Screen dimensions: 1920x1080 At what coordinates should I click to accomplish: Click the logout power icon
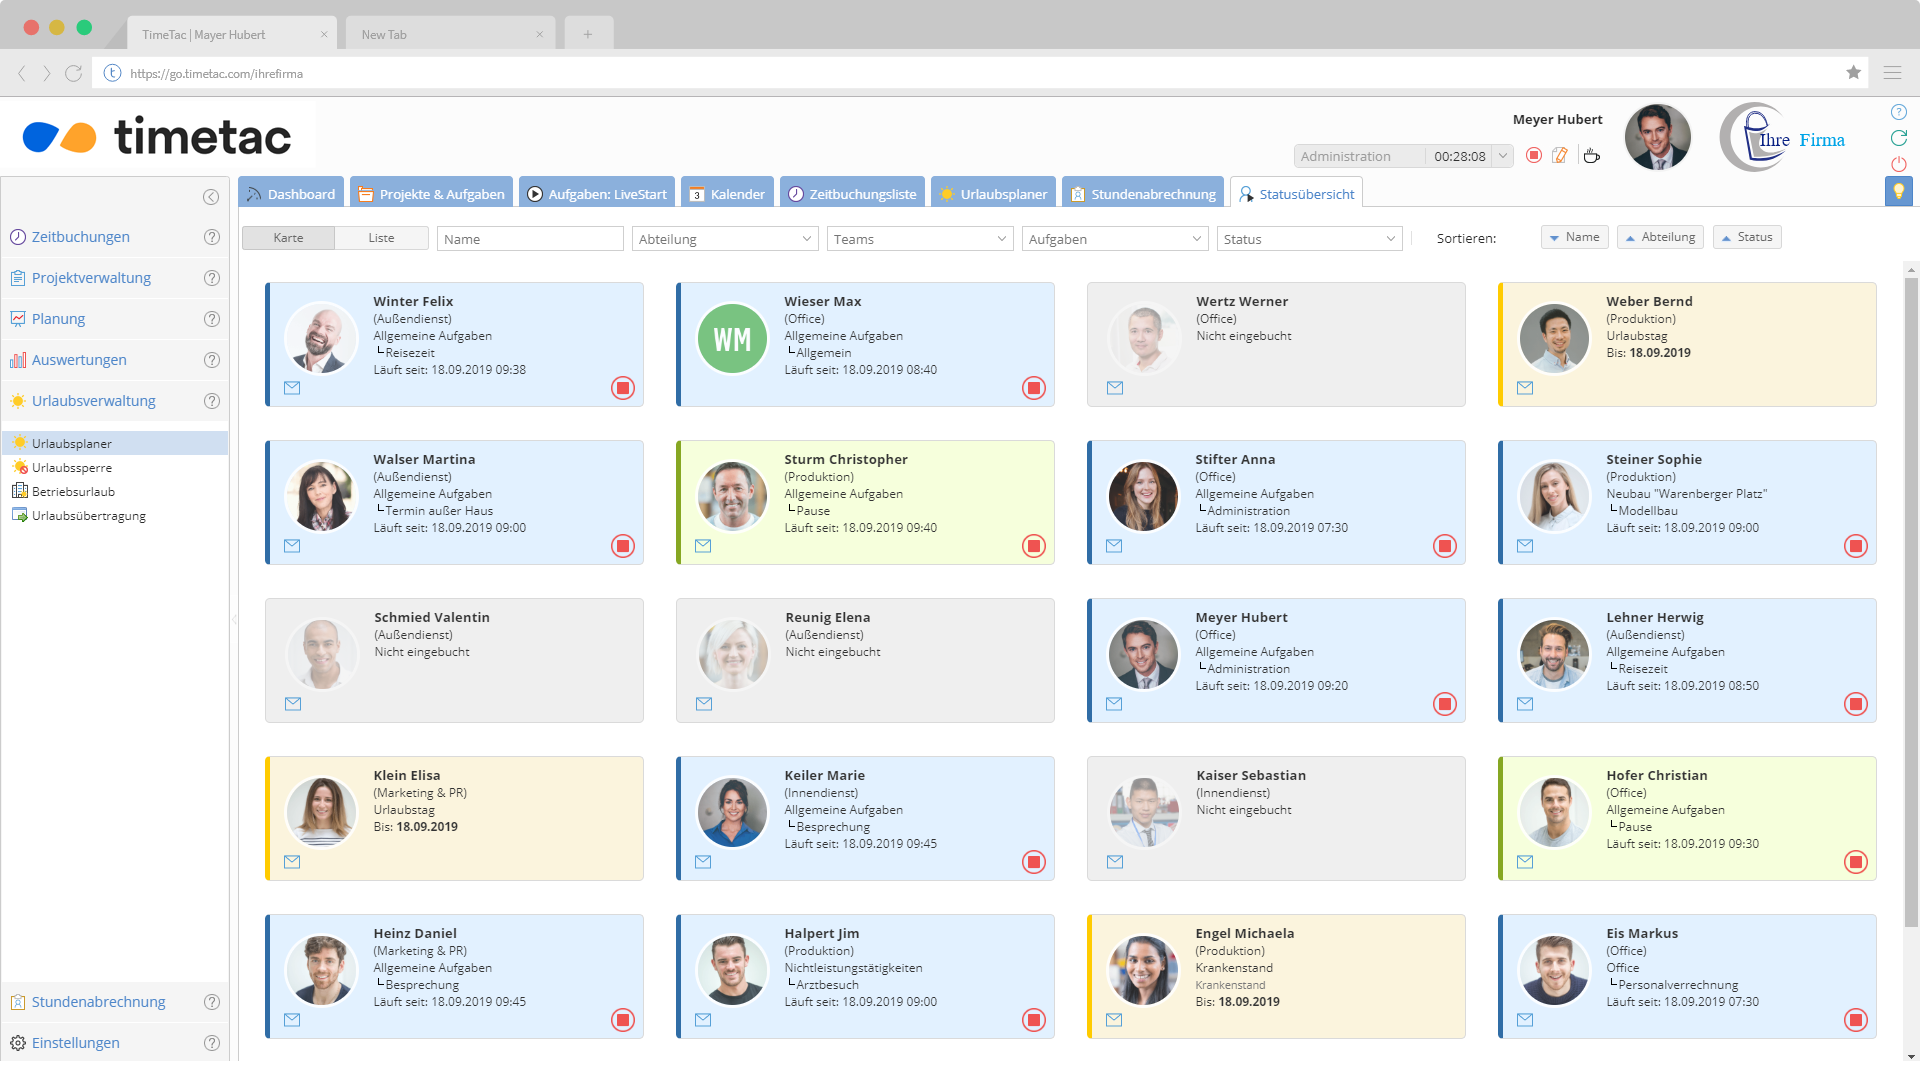pyautogui.click(x=1898, y=164)
